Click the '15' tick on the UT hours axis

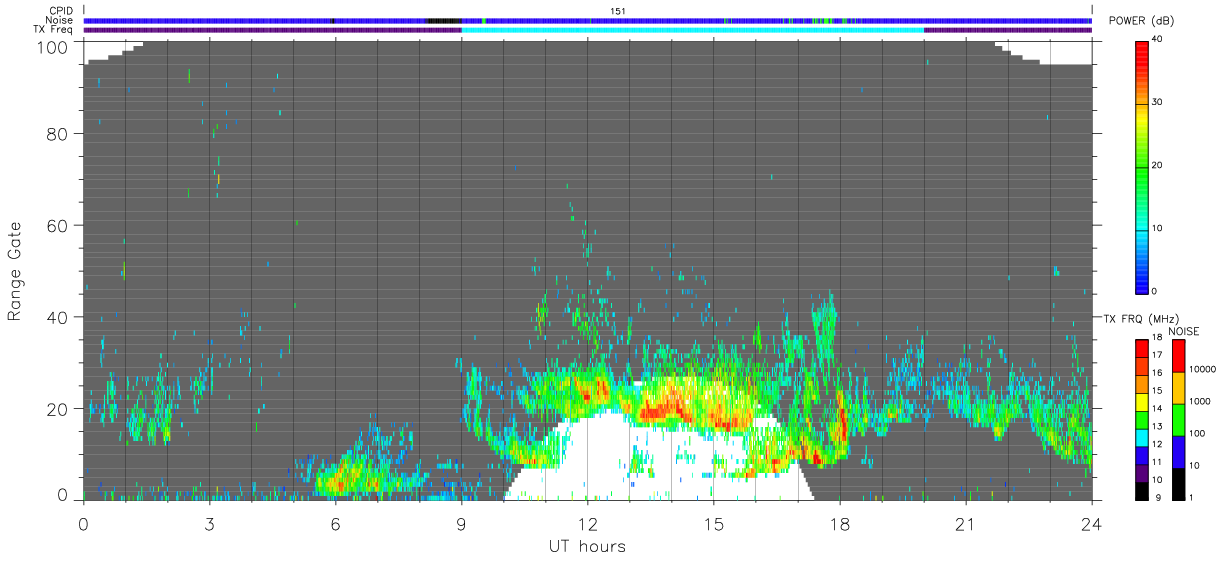pos(713,523)
